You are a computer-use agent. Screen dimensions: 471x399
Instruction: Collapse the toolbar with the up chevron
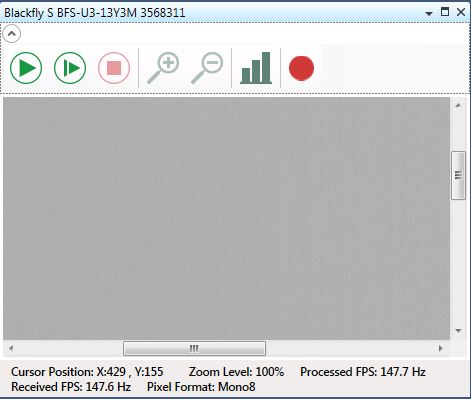pyautogui.click(x=12, y=34)
